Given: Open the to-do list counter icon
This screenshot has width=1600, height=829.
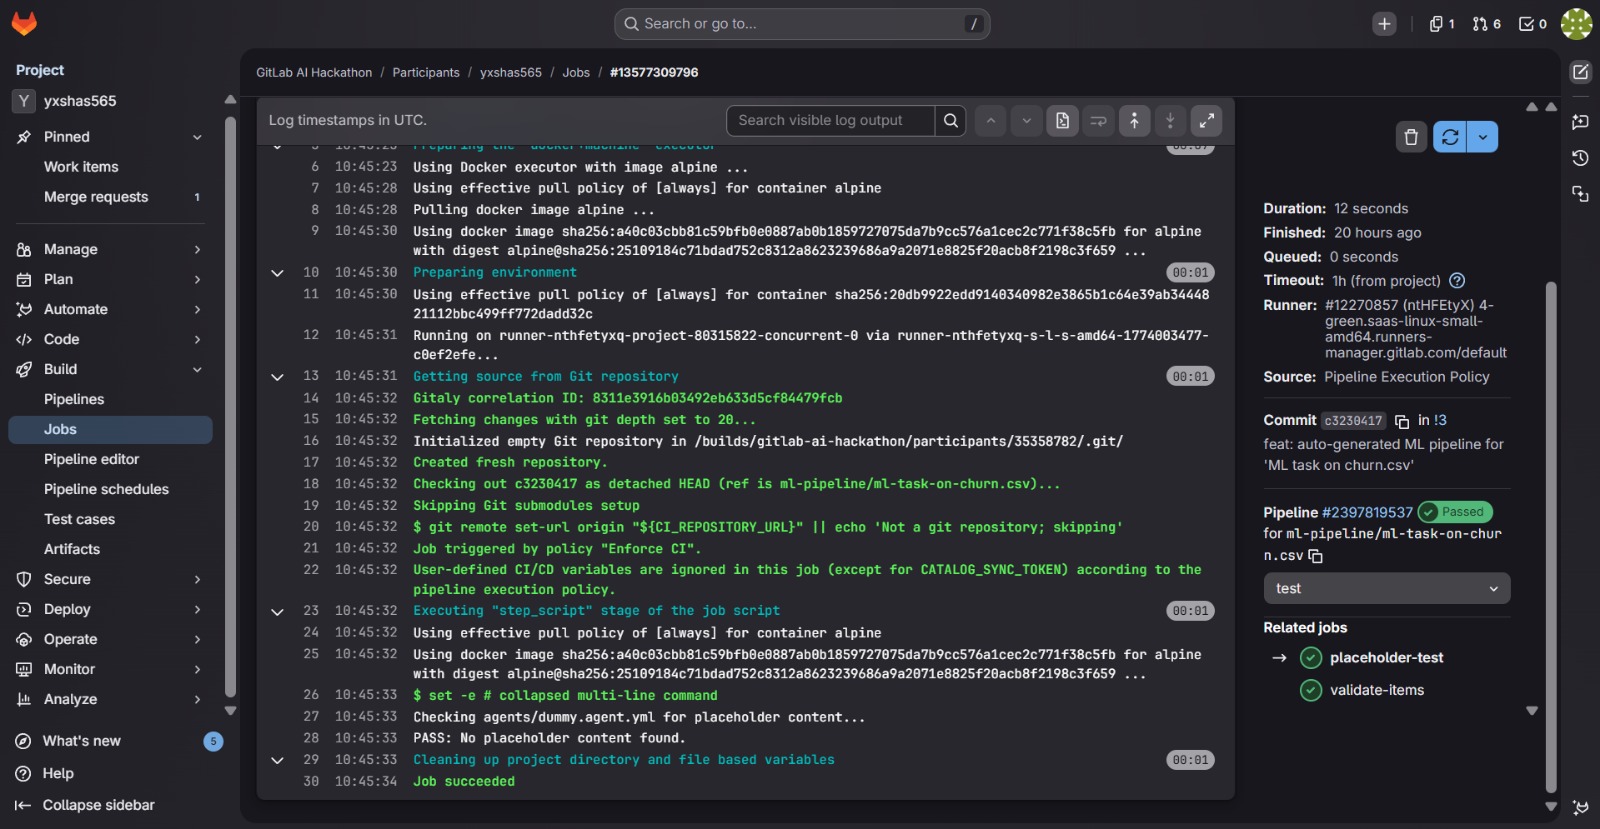Looking at the screenshot, I should click(x=1533, y=24).
